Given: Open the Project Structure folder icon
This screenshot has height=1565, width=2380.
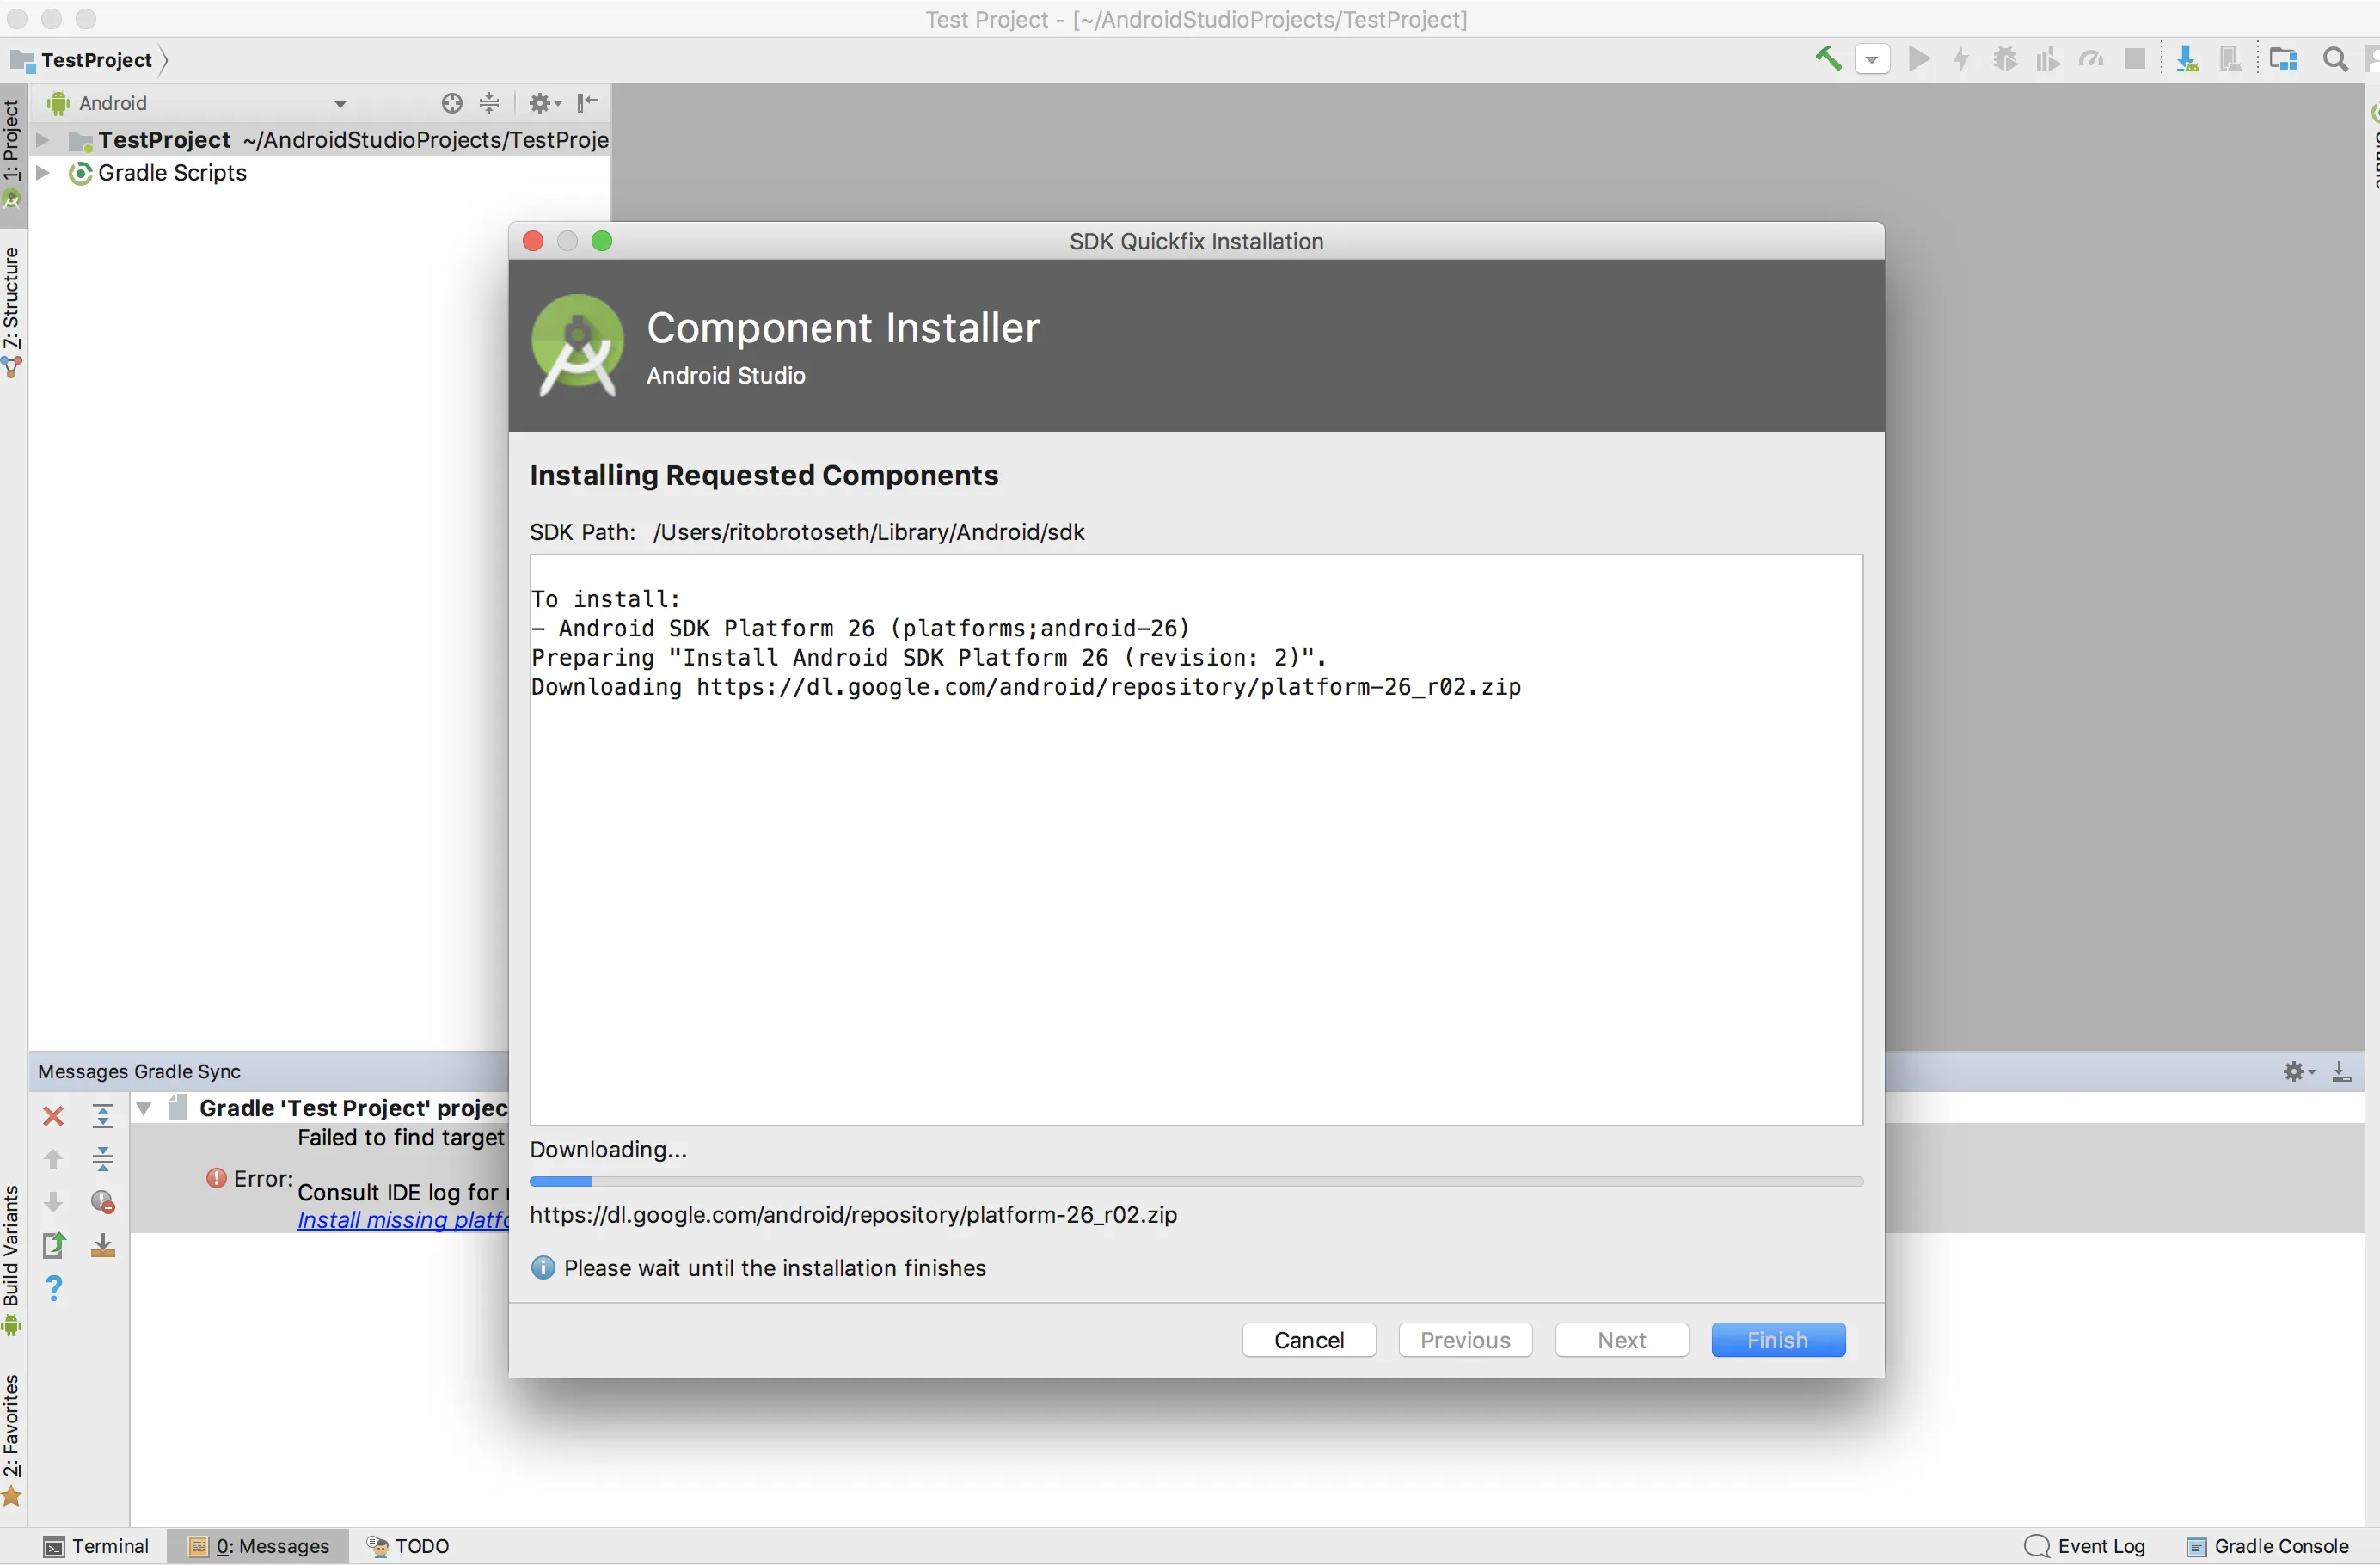Looking at the screenshot, I should click(x=2283, y=59).
